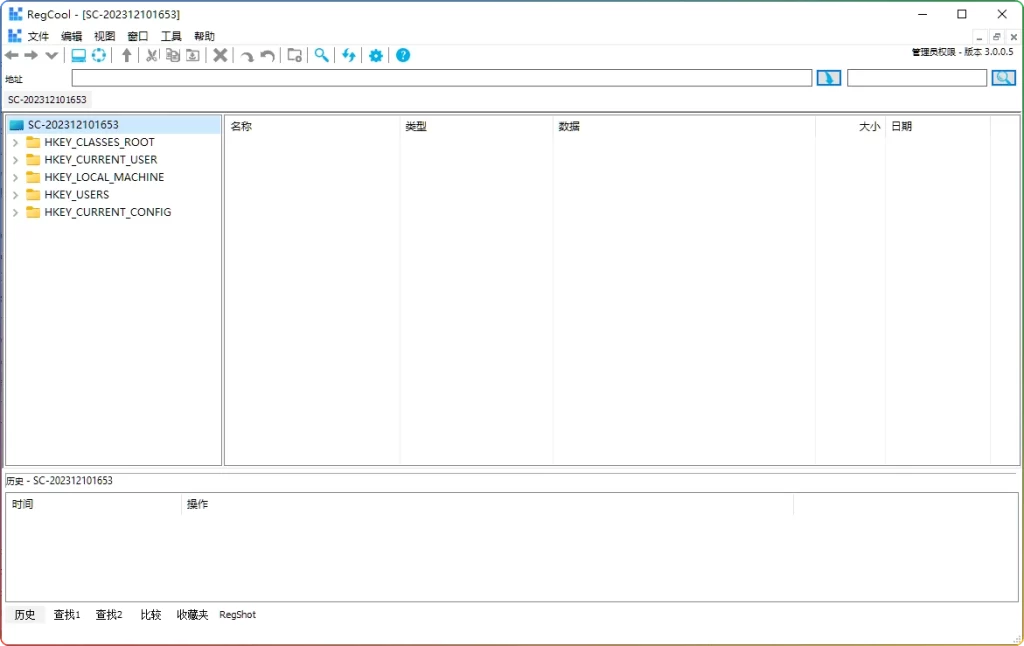
Task: Expand the HKEY_CLASSES_ROOT tree node
Action: (x=15, y=142)
